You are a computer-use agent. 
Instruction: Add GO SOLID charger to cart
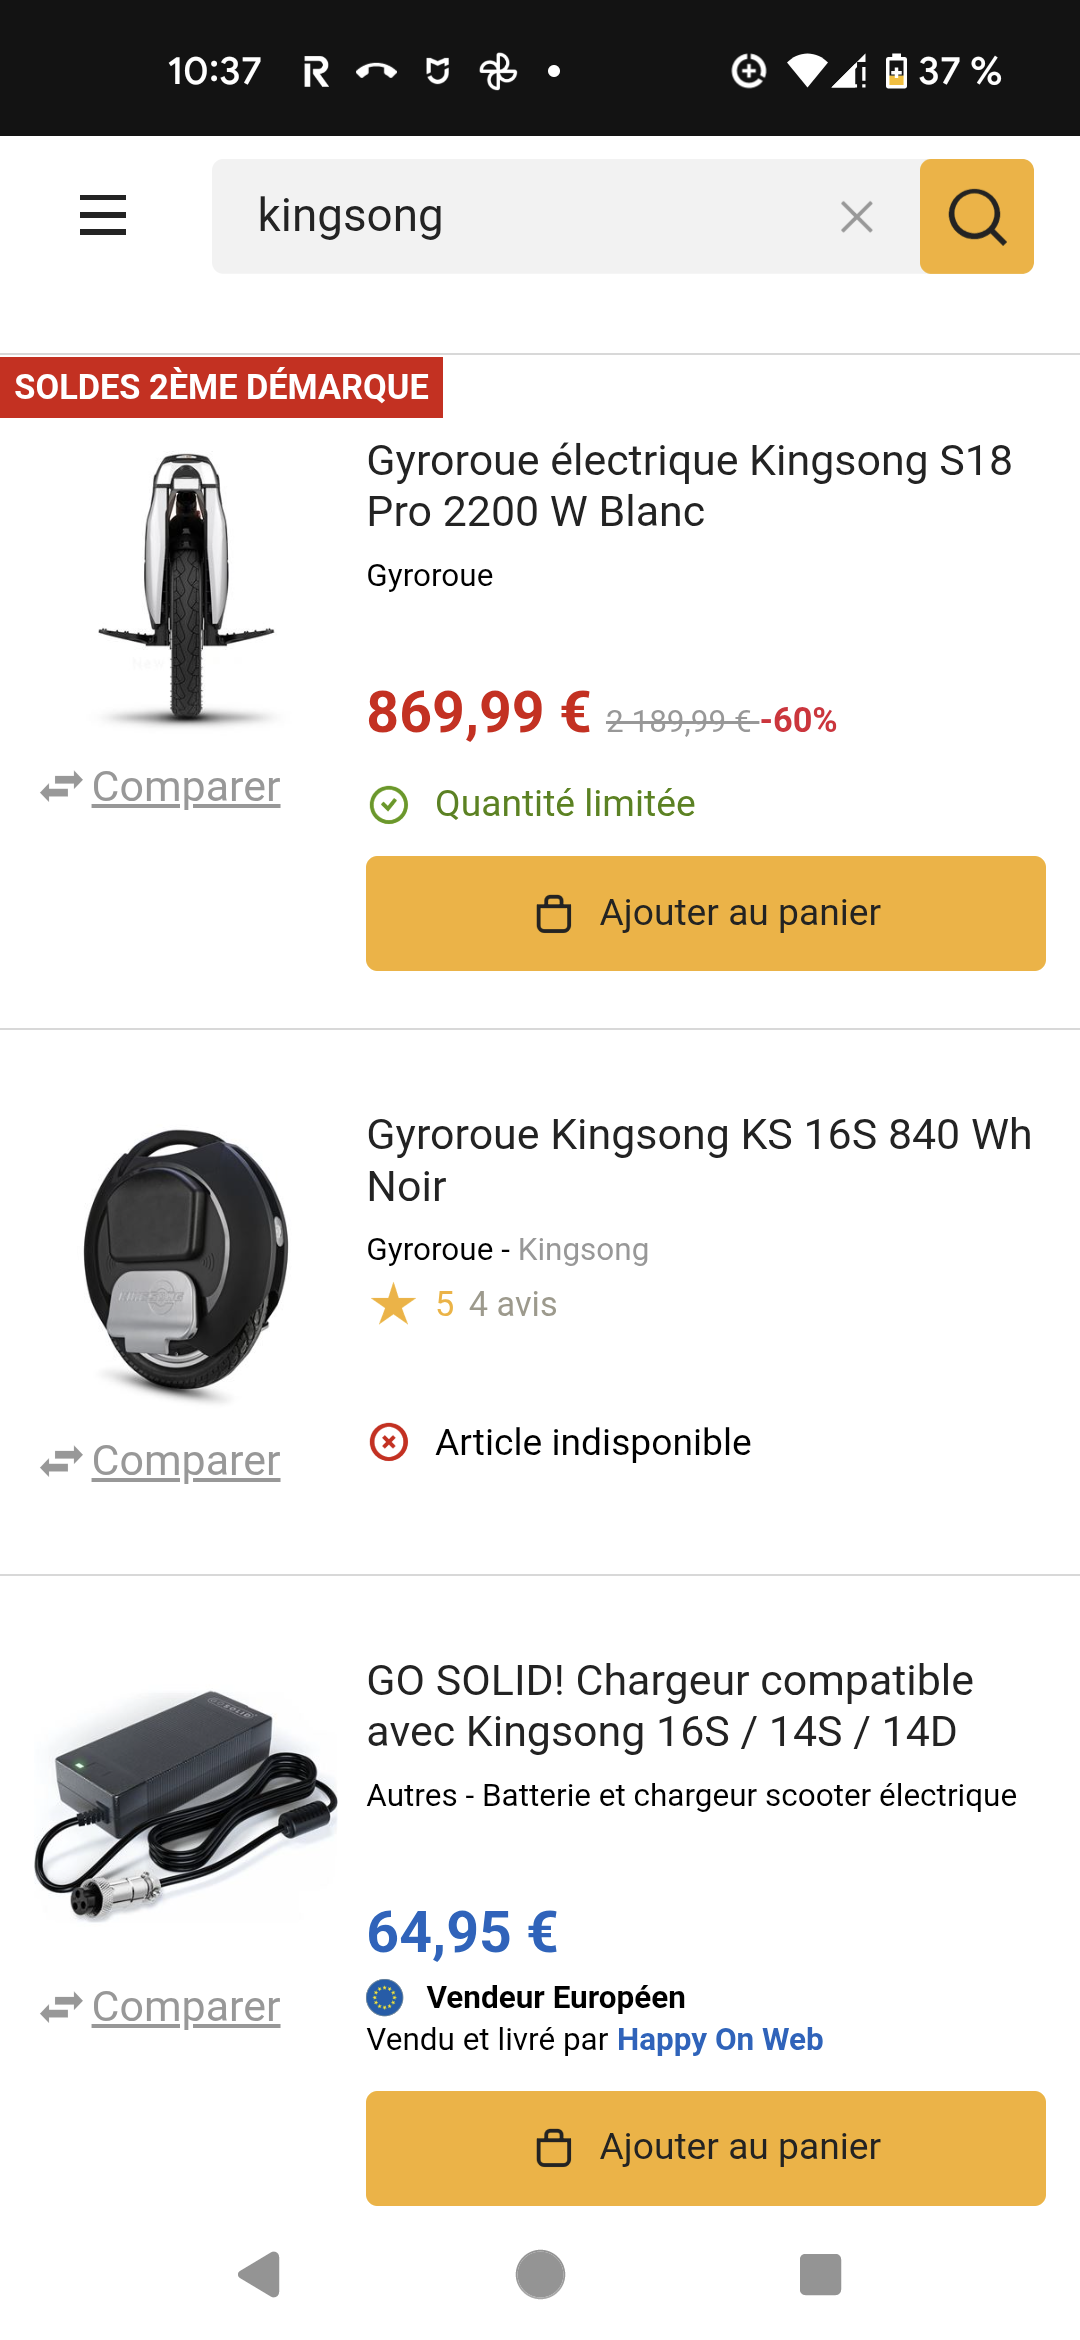(x=705, y=2147)
